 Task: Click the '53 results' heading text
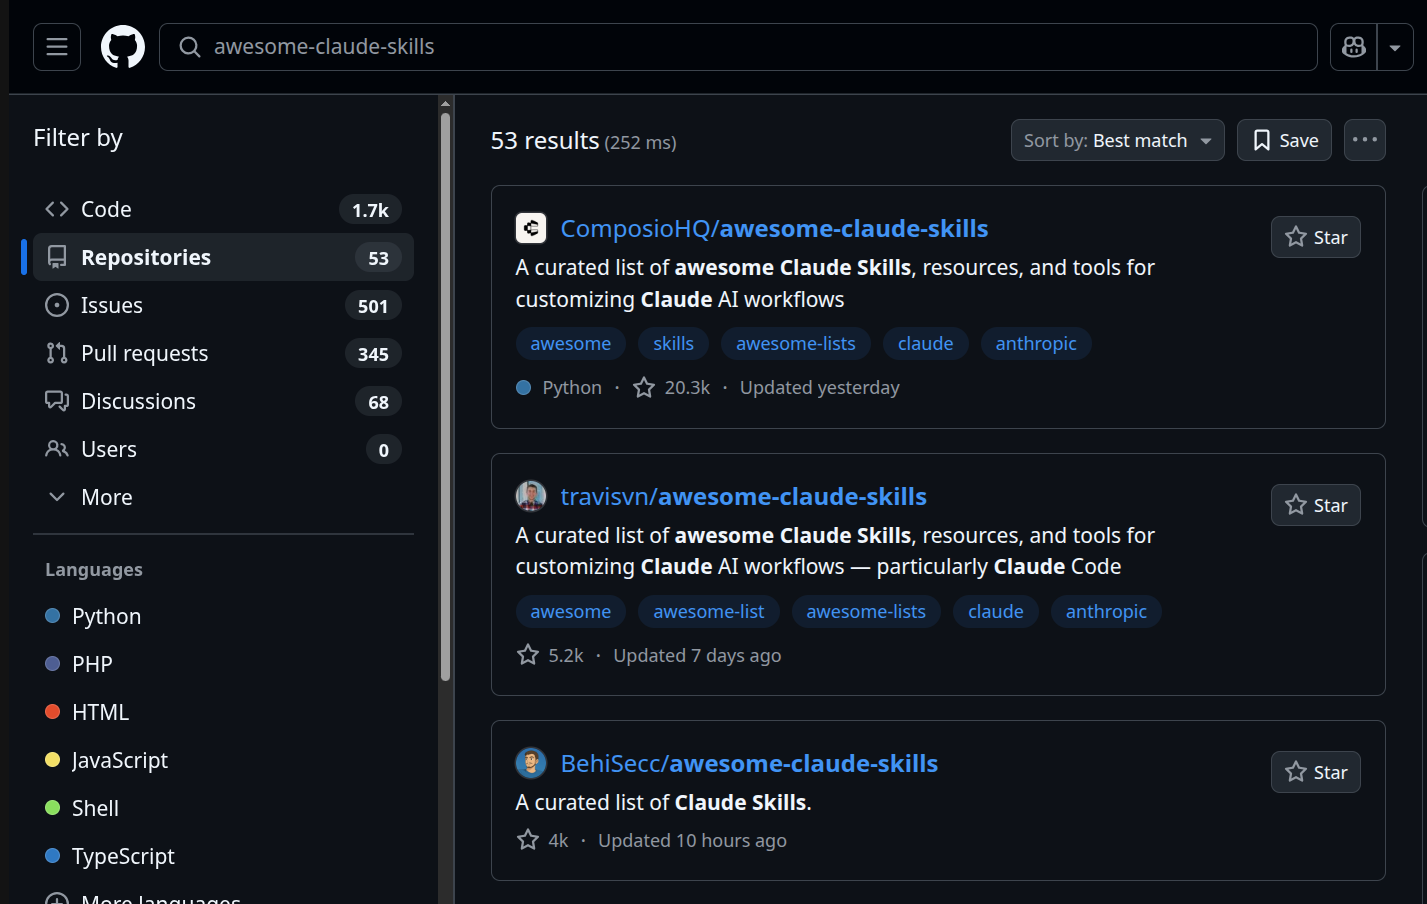[x=545, y=141]
